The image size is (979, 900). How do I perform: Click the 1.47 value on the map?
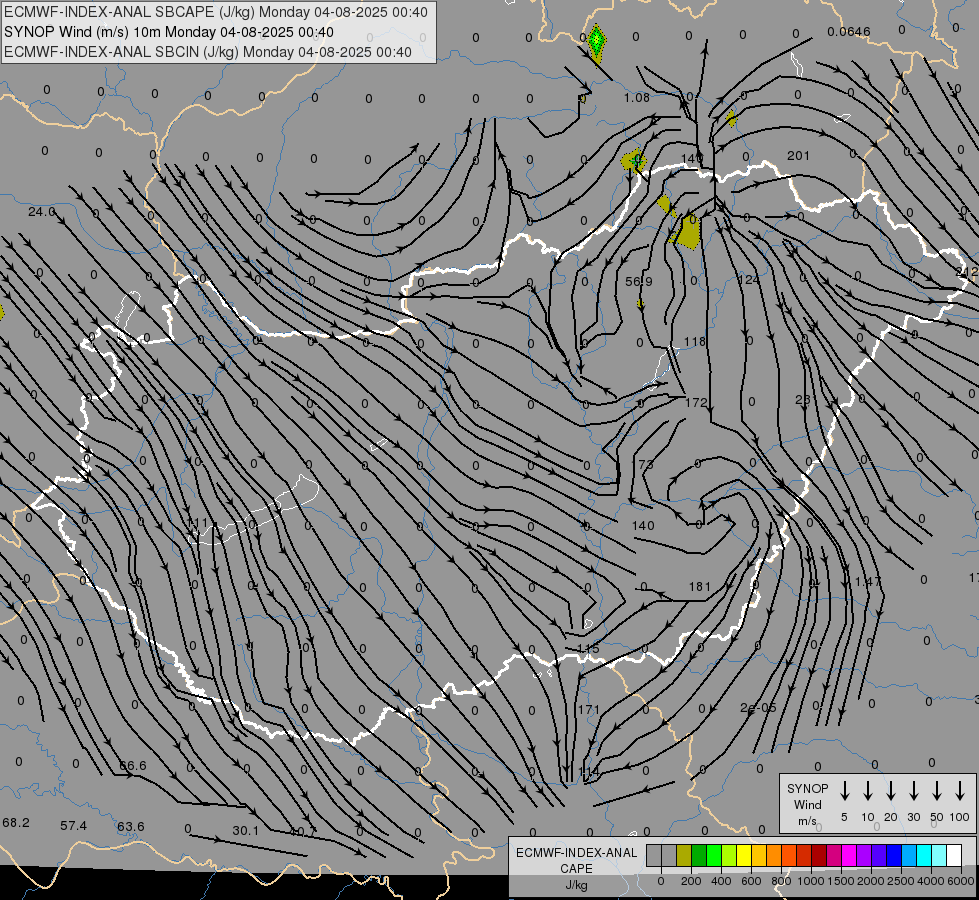(x=868, y=581)
